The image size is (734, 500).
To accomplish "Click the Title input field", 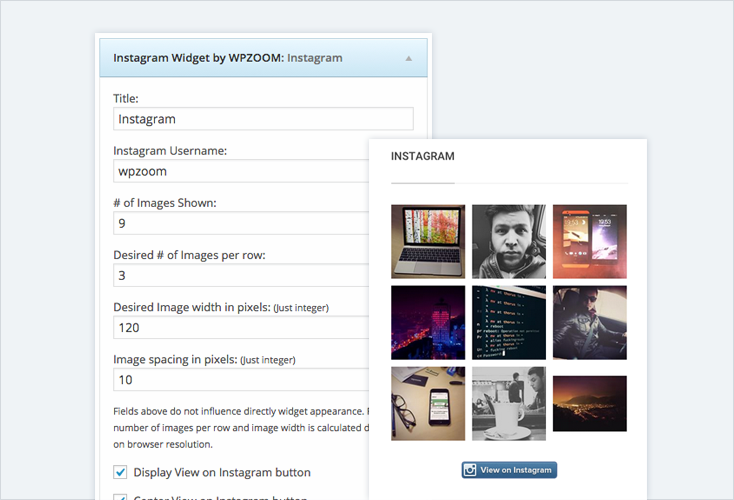I will pyautogui.click(x=263, y=119).
